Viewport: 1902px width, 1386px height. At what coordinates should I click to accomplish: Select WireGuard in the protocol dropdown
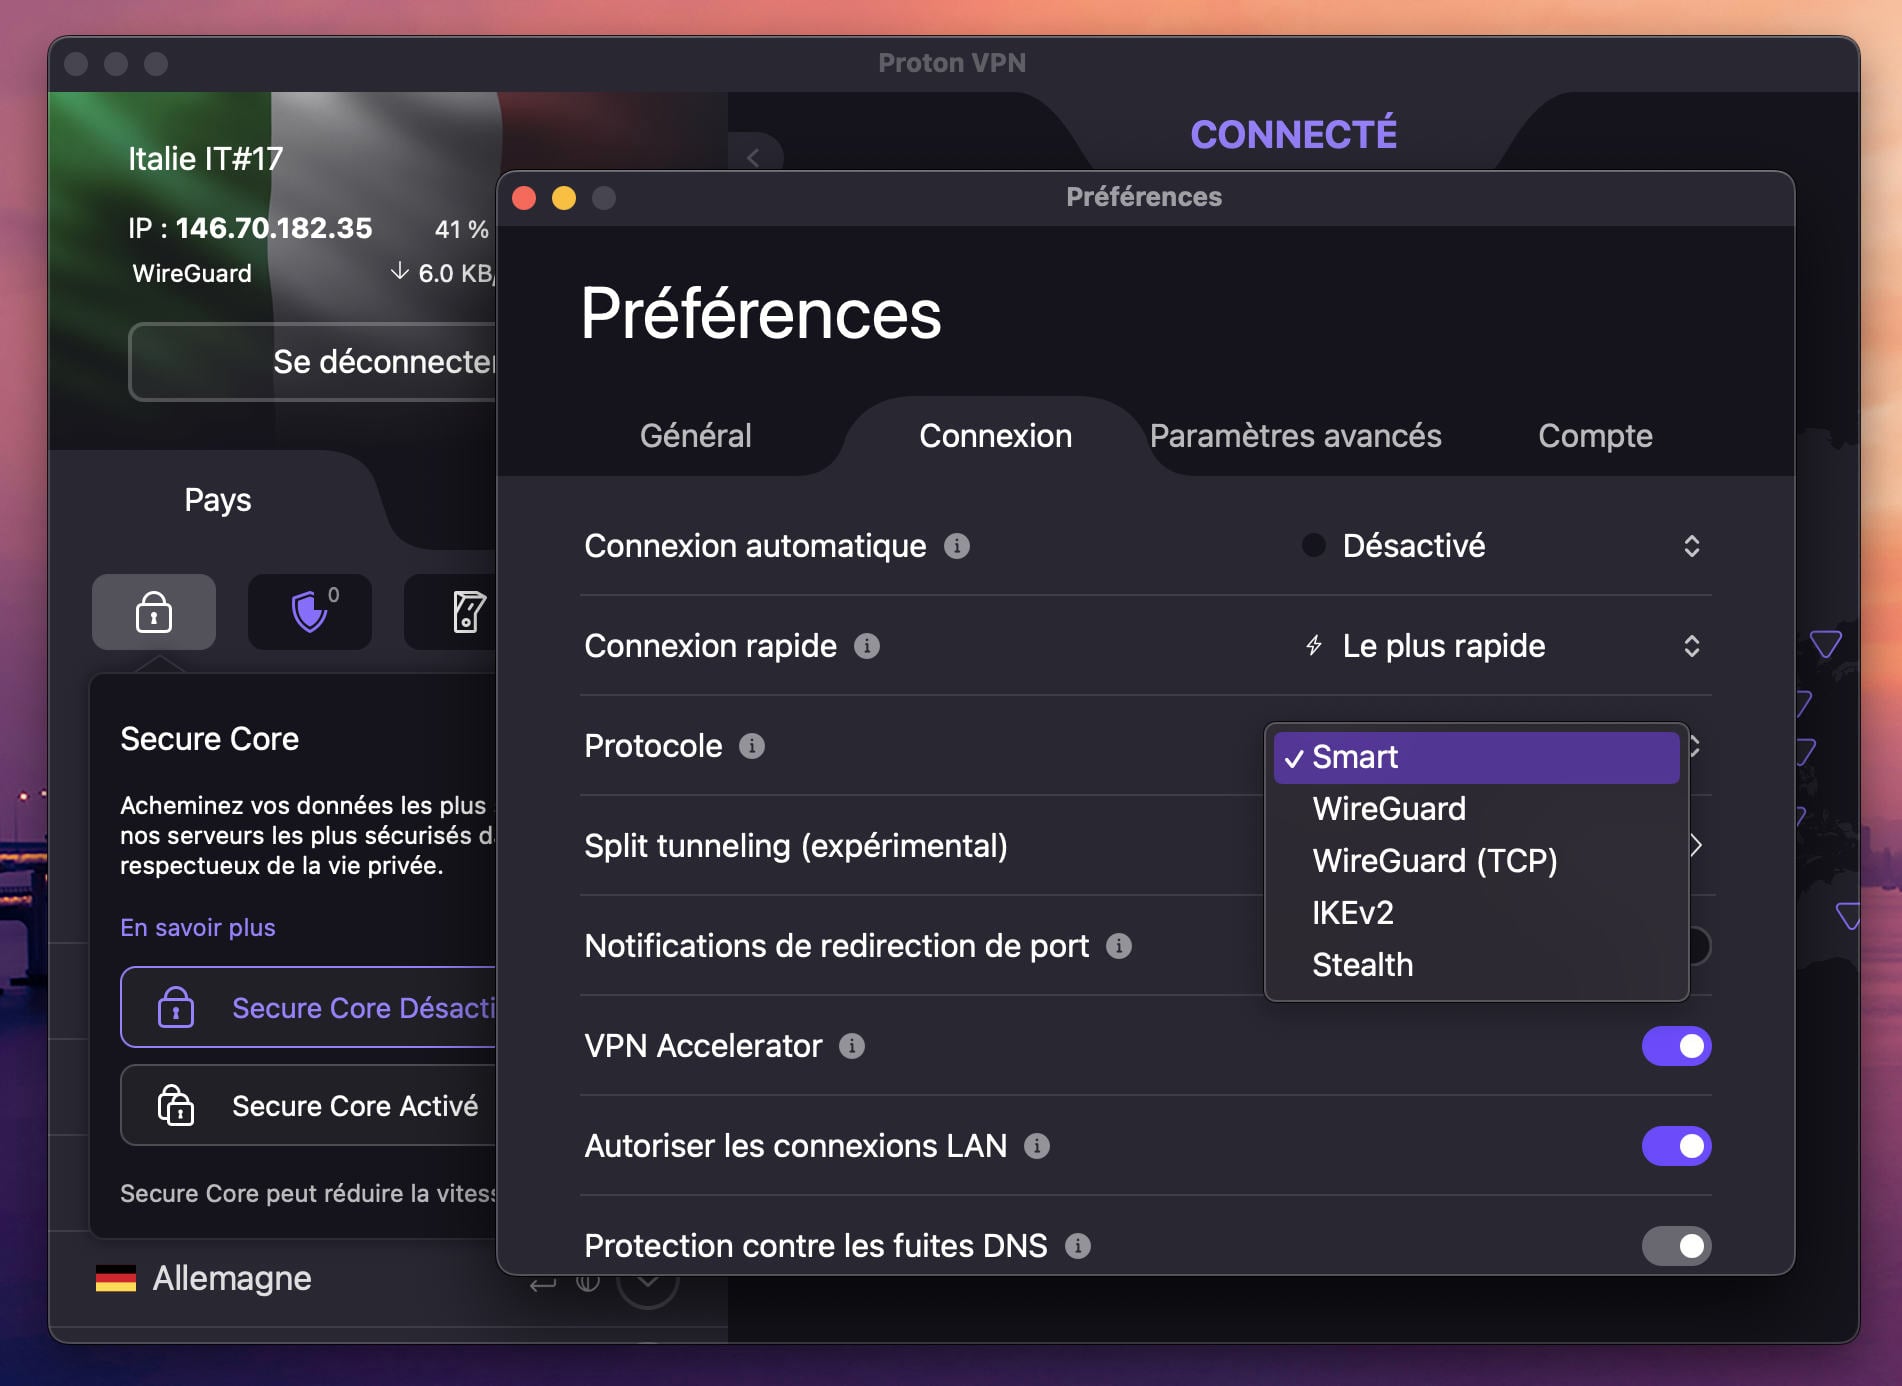pos(1390,808)
